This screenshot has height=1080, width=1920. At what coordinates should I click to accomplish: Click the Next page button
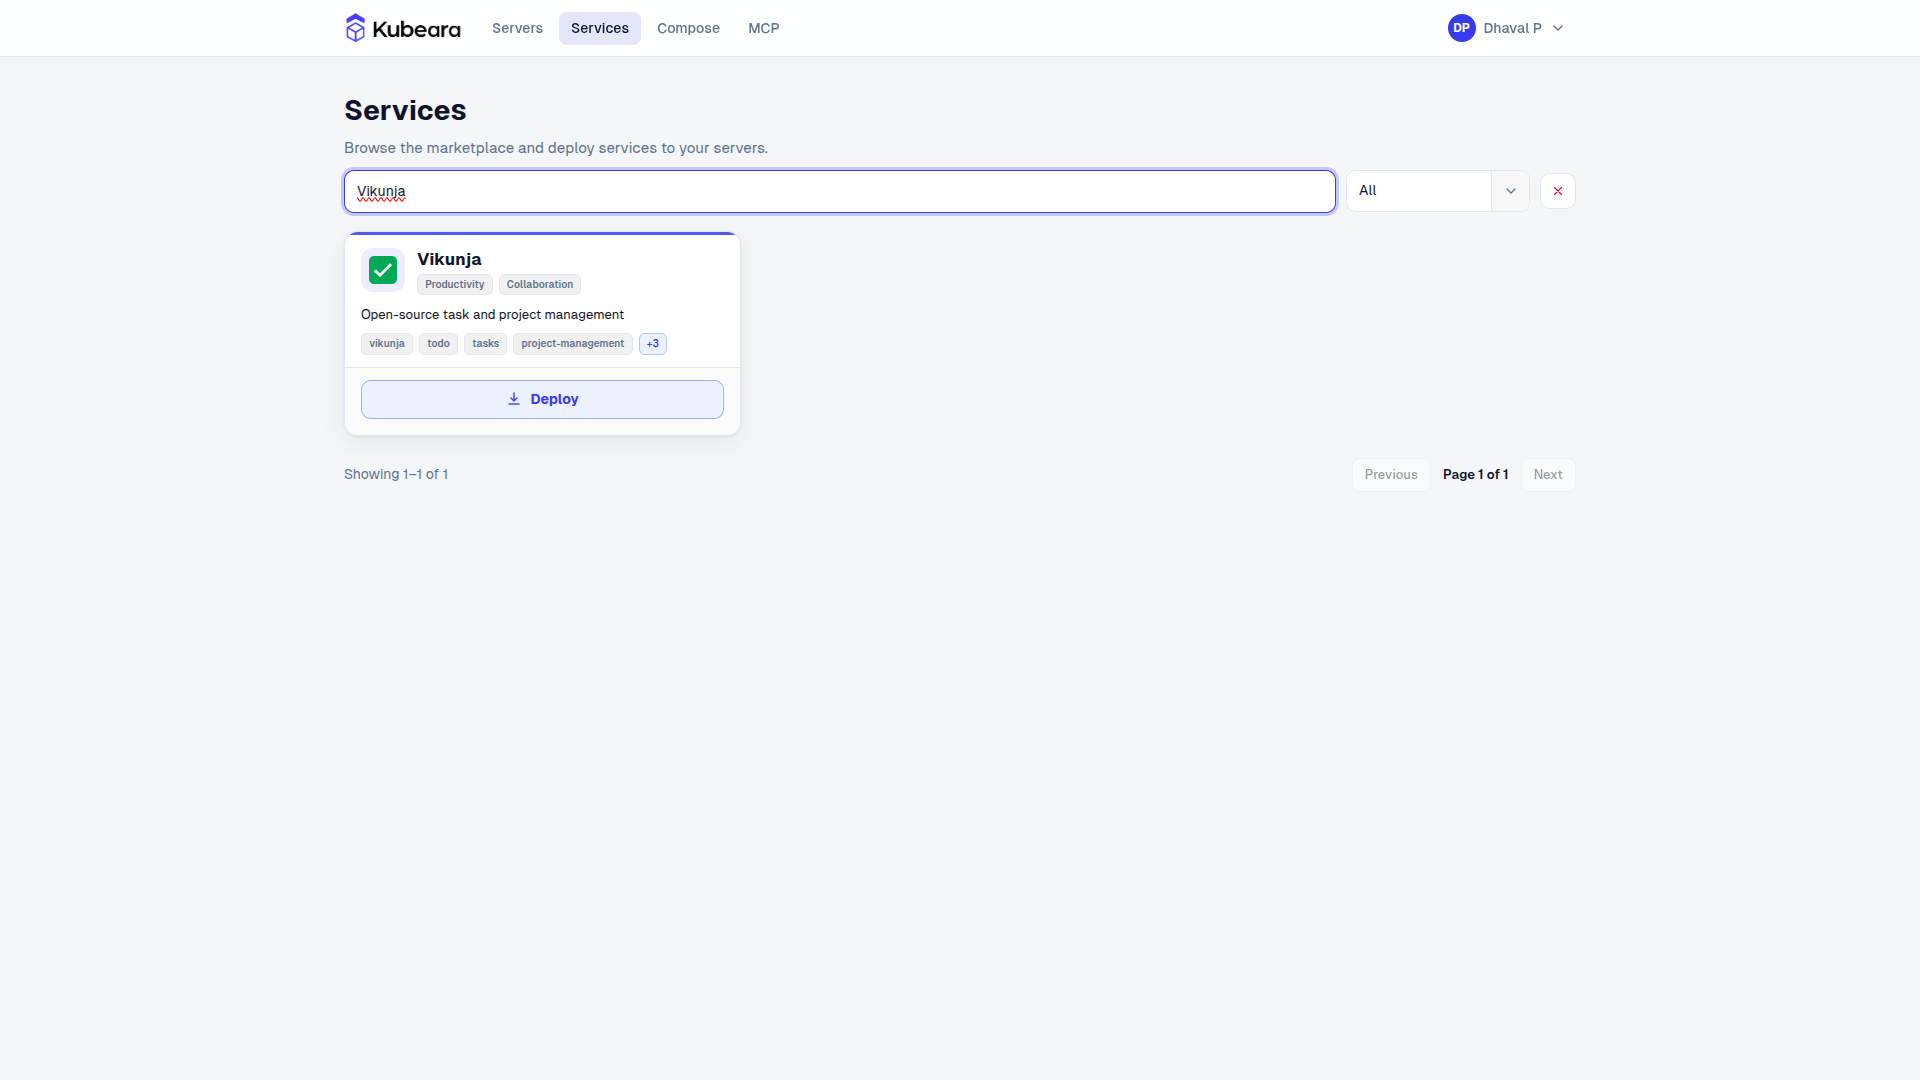point(1548,475)
